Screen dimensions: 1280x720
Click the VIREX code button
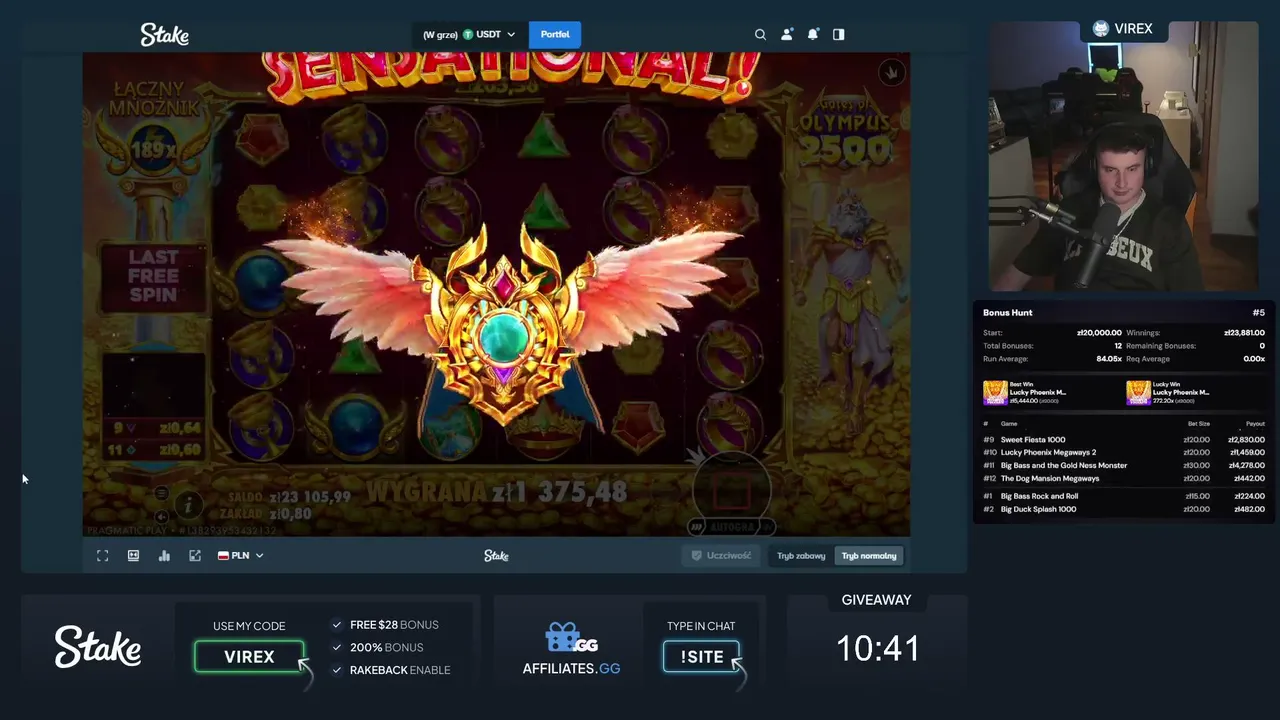tap(249, 657)
